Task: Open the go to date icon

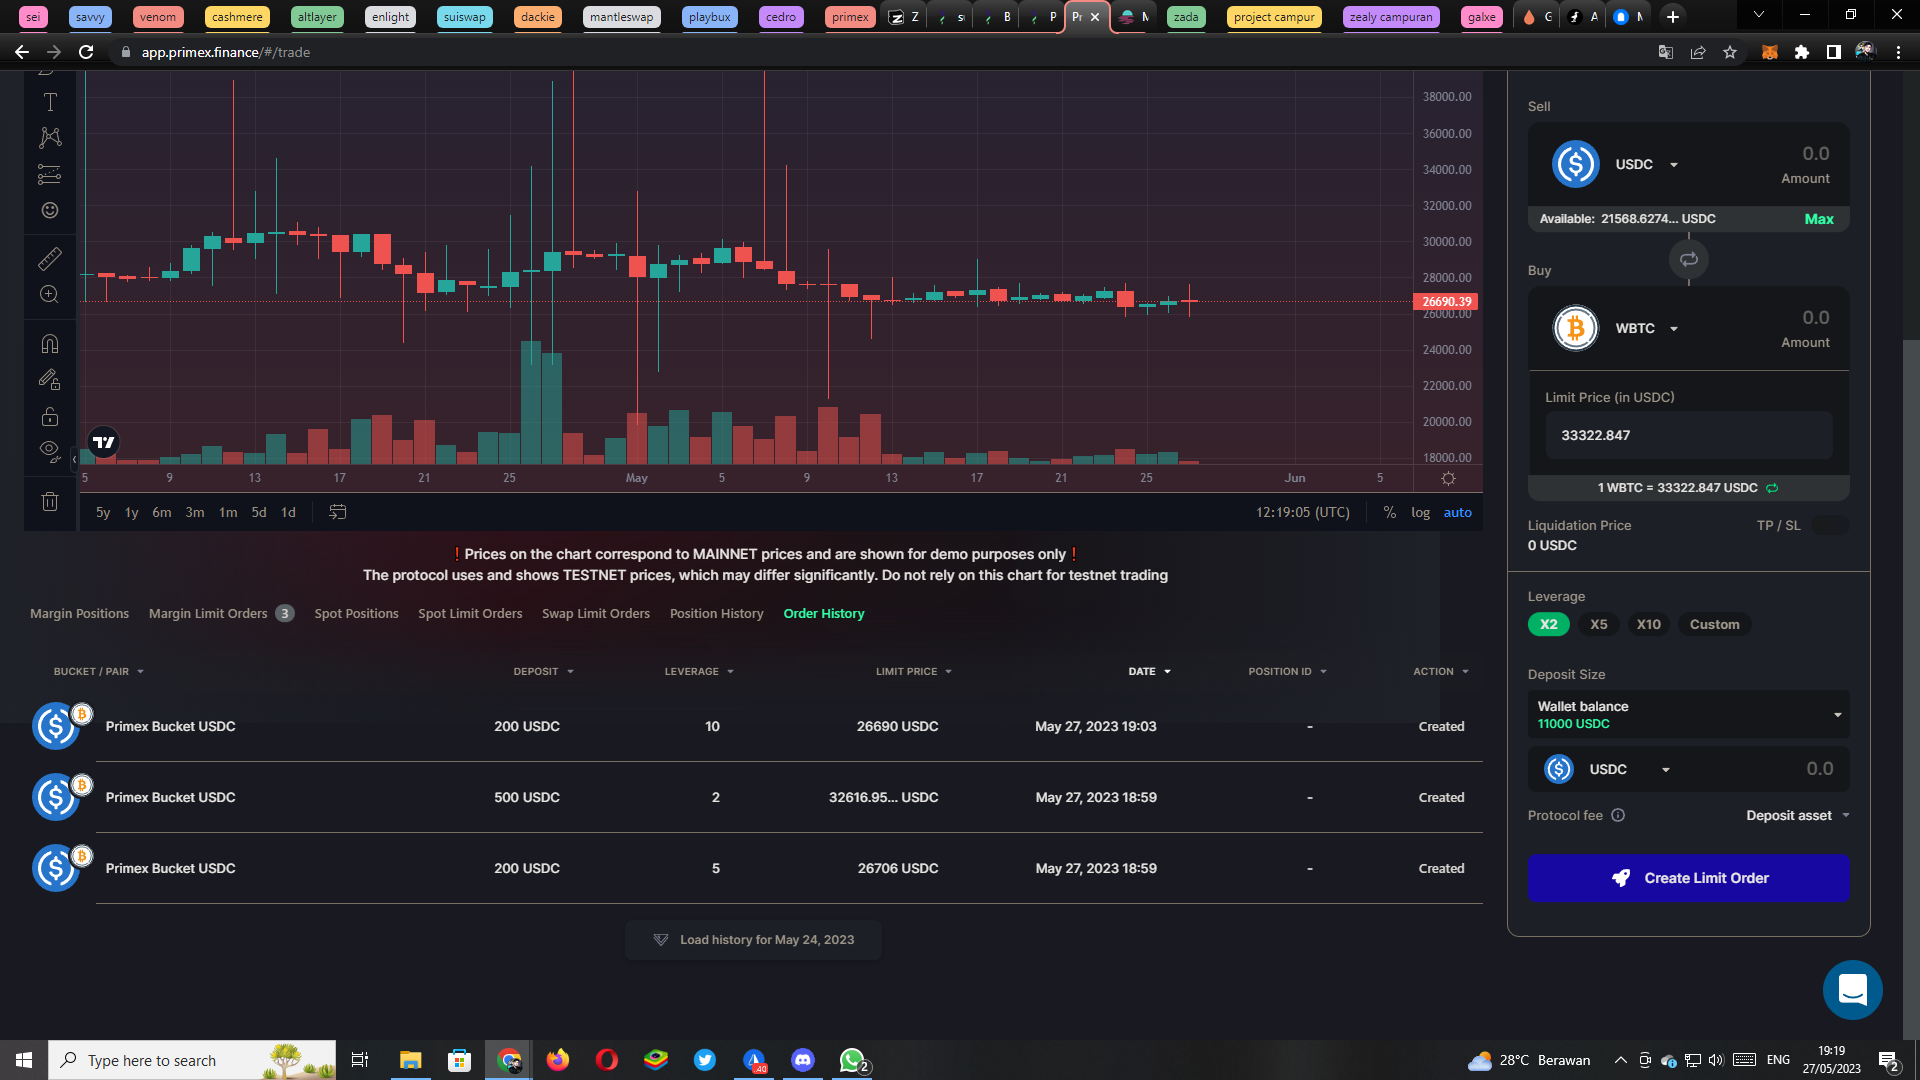Action: click(x=338, y=512)
